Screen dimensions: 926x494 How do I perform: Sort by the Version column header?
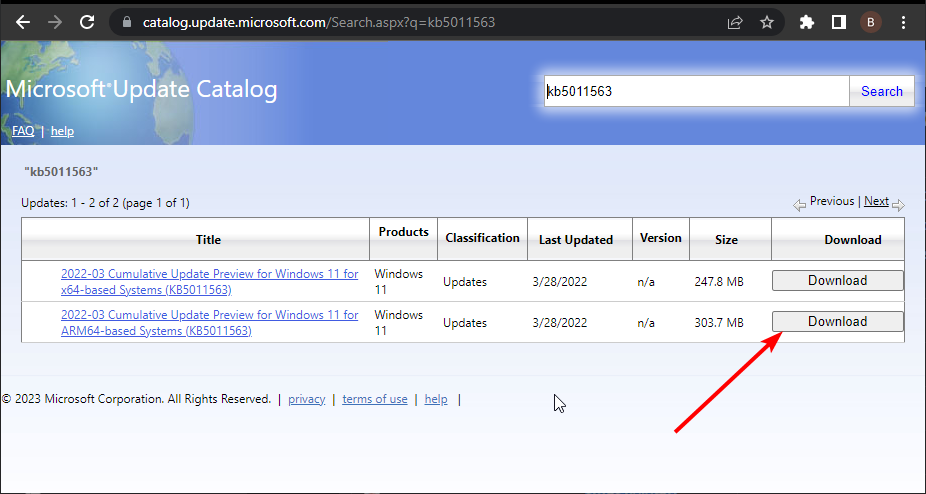[x=661, y=238]
